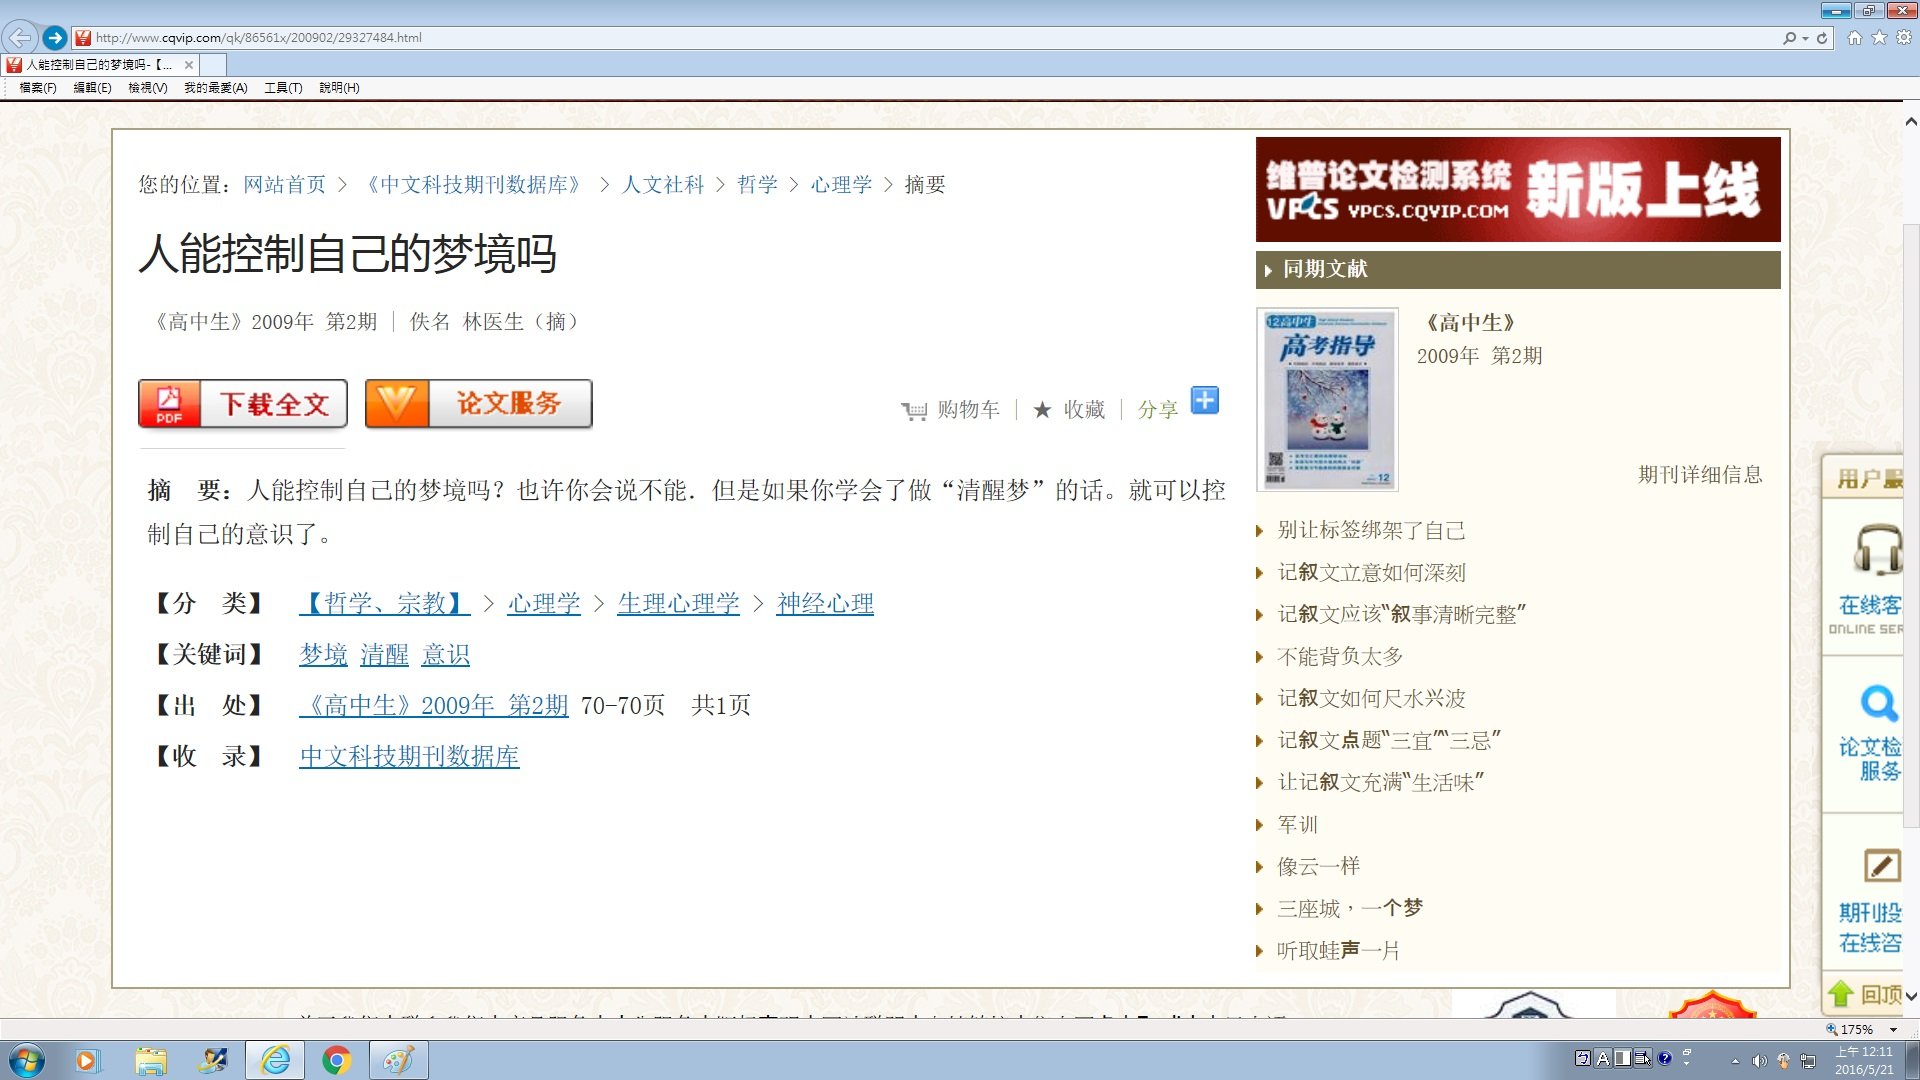This screenshot has height=1080, width=1920.
Task: Click the browser back arrow button
Action: point(20,38)
